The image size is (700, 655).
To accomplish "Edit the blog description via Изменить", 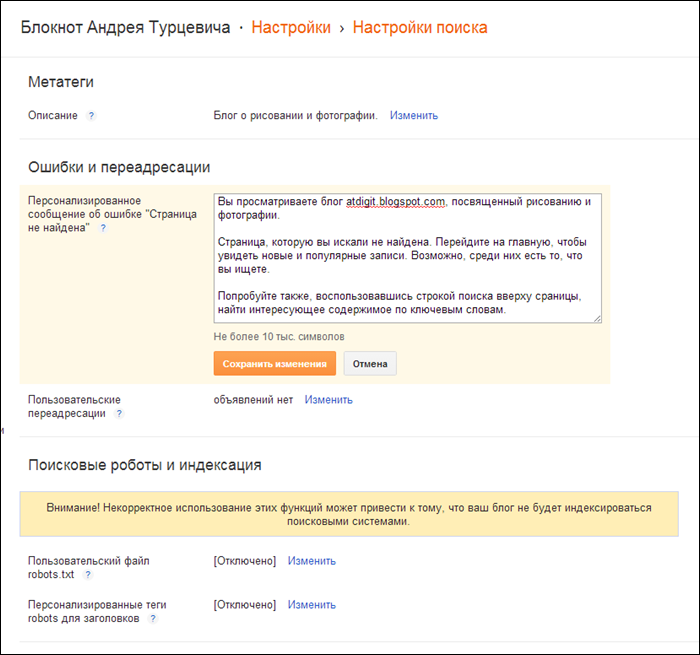I will (414, 116).
